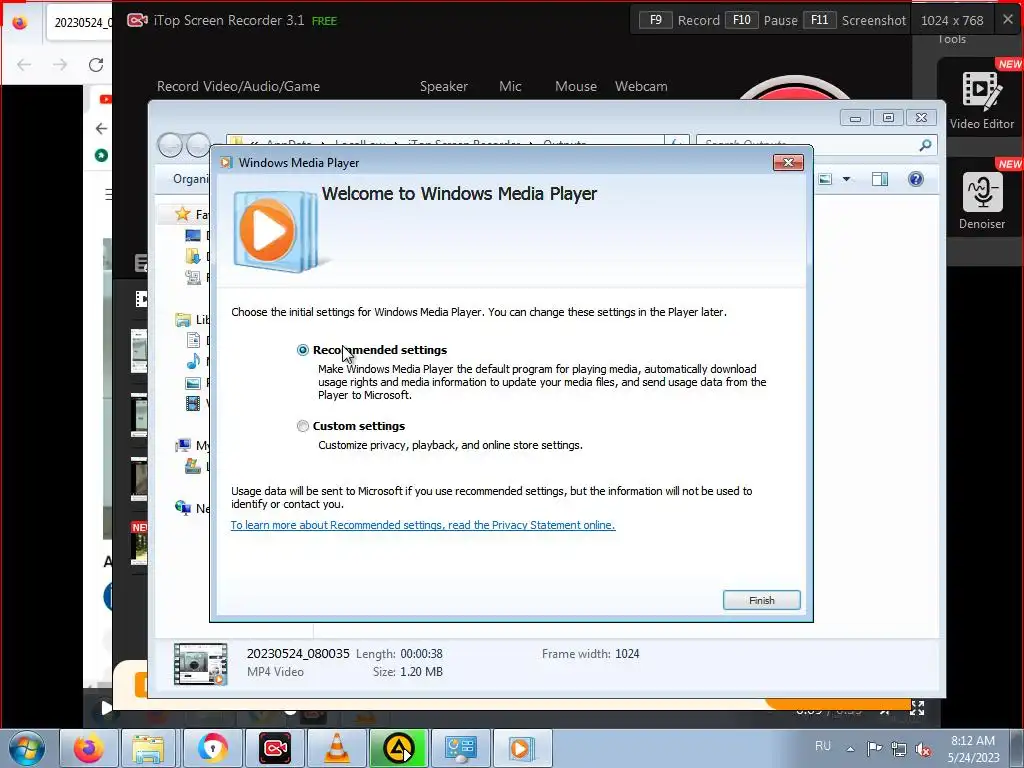The width and height of the screenshot is (1024, 768).
Task: Show hidden system tray icons
Action: coord(850,749)
